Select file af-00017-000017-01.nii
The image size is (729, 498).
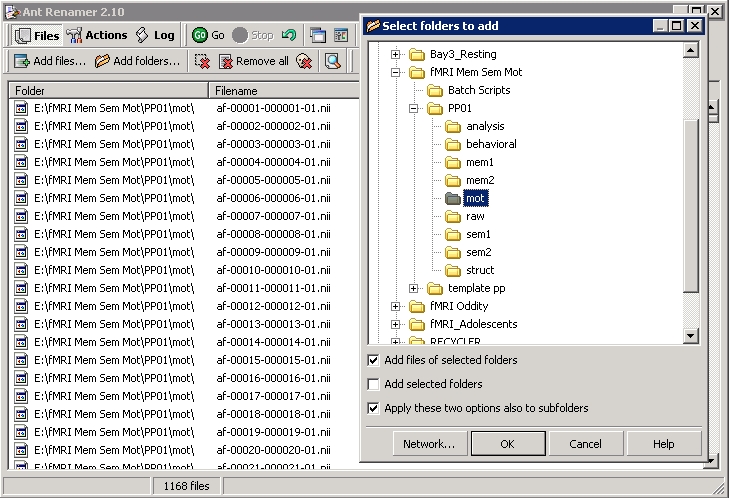[273, 396]
